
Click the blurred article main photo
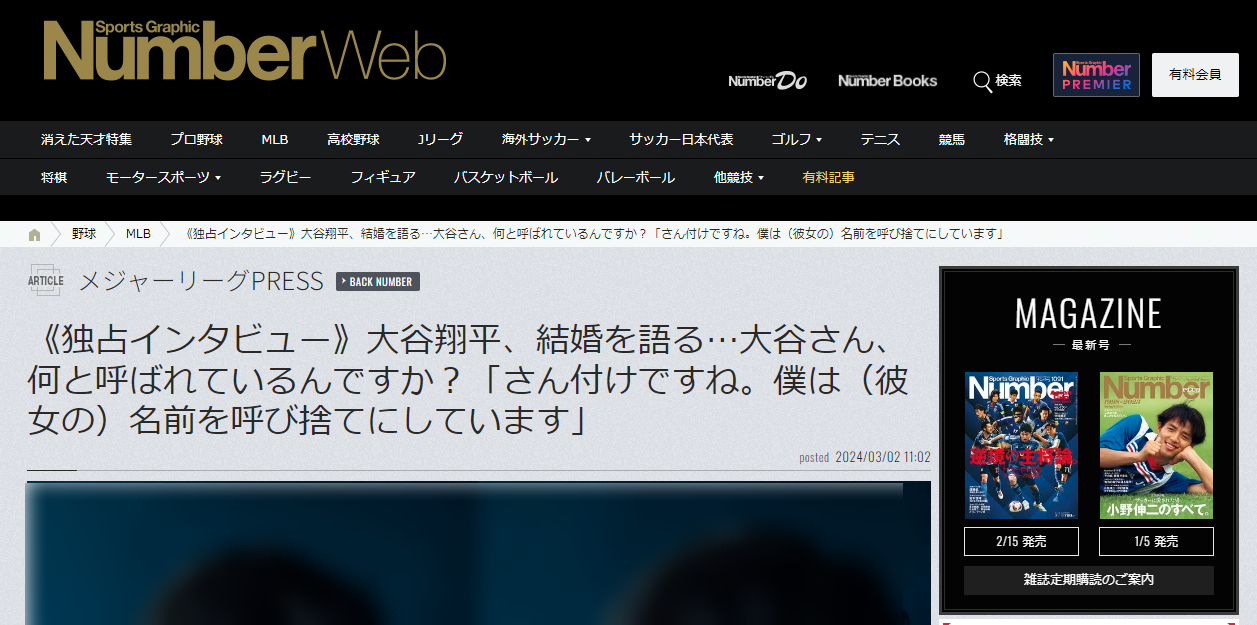479,553
